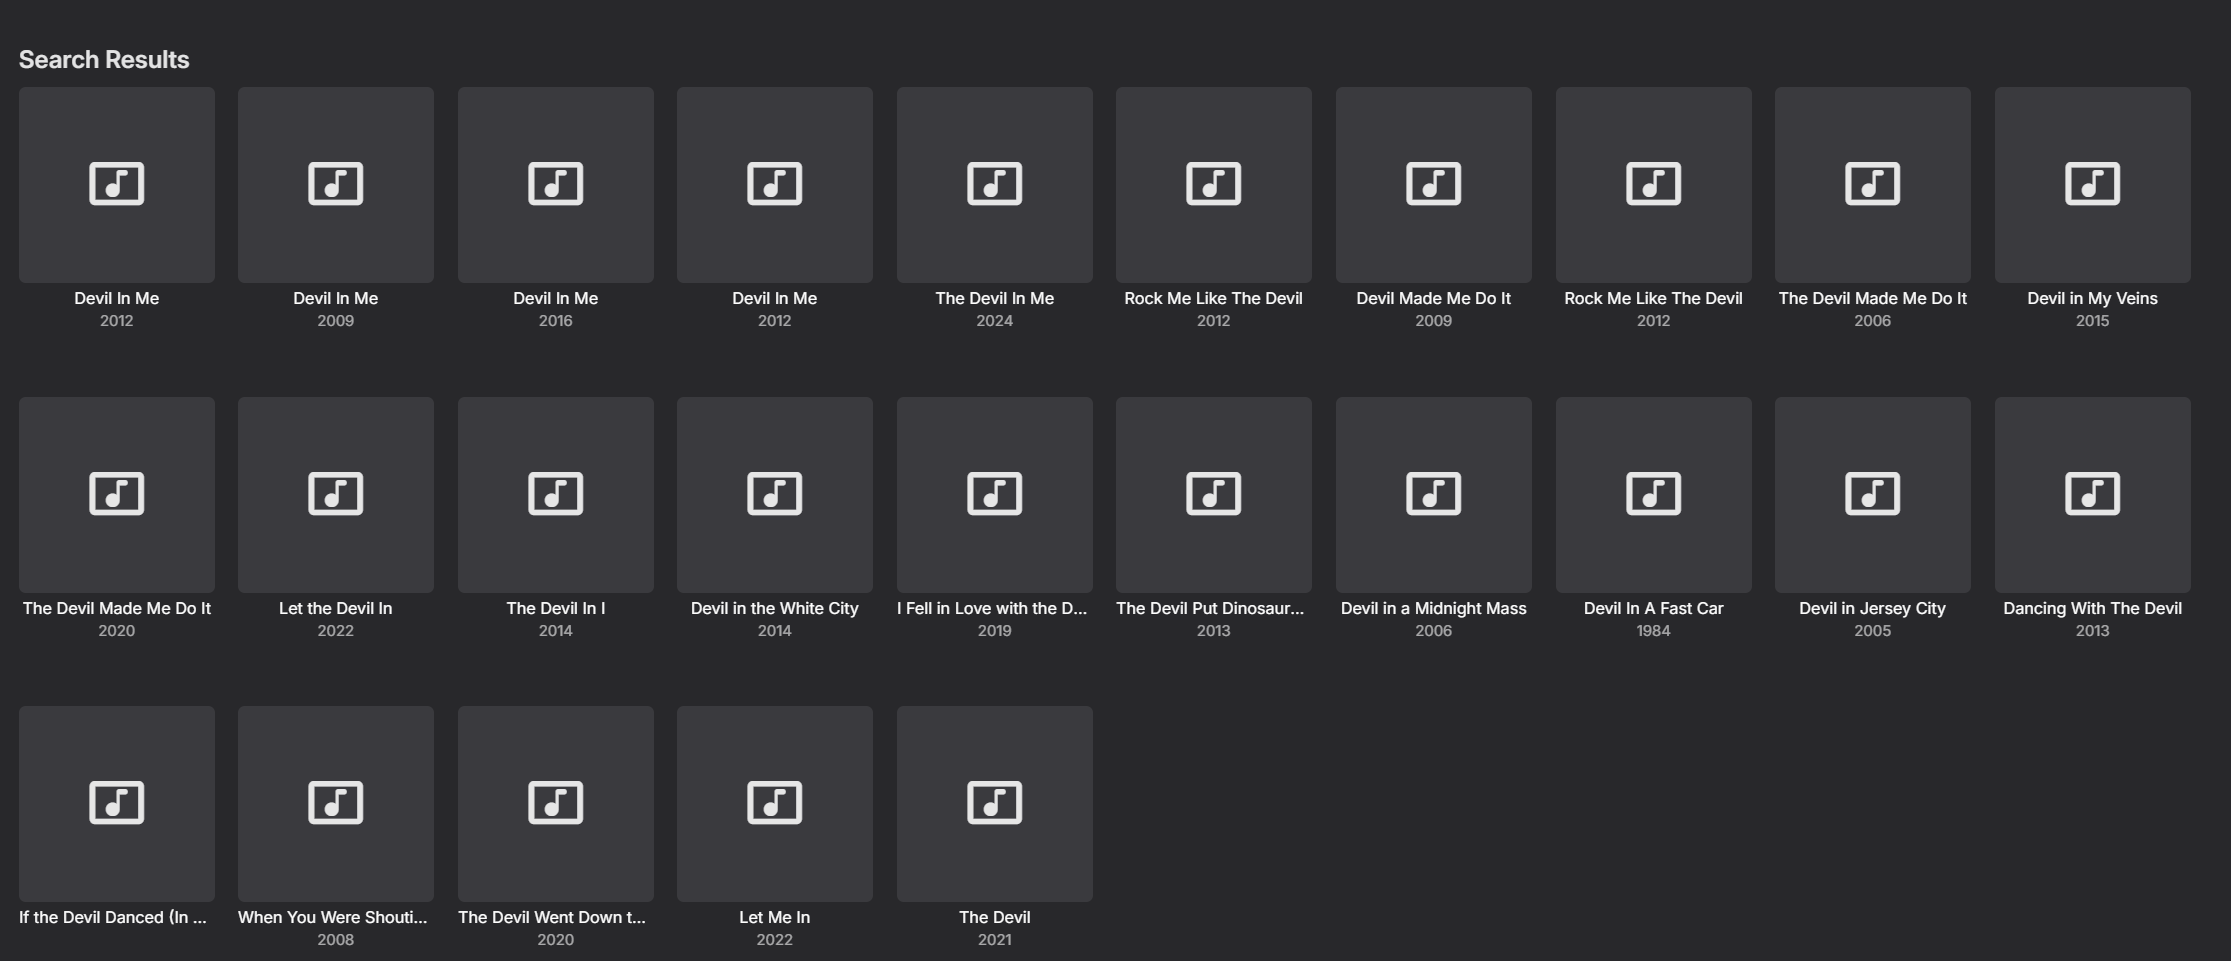The image size is (2231, 961).
Task: Click the 2016 Devil In Me album artwork
Action: click(555, 184)
